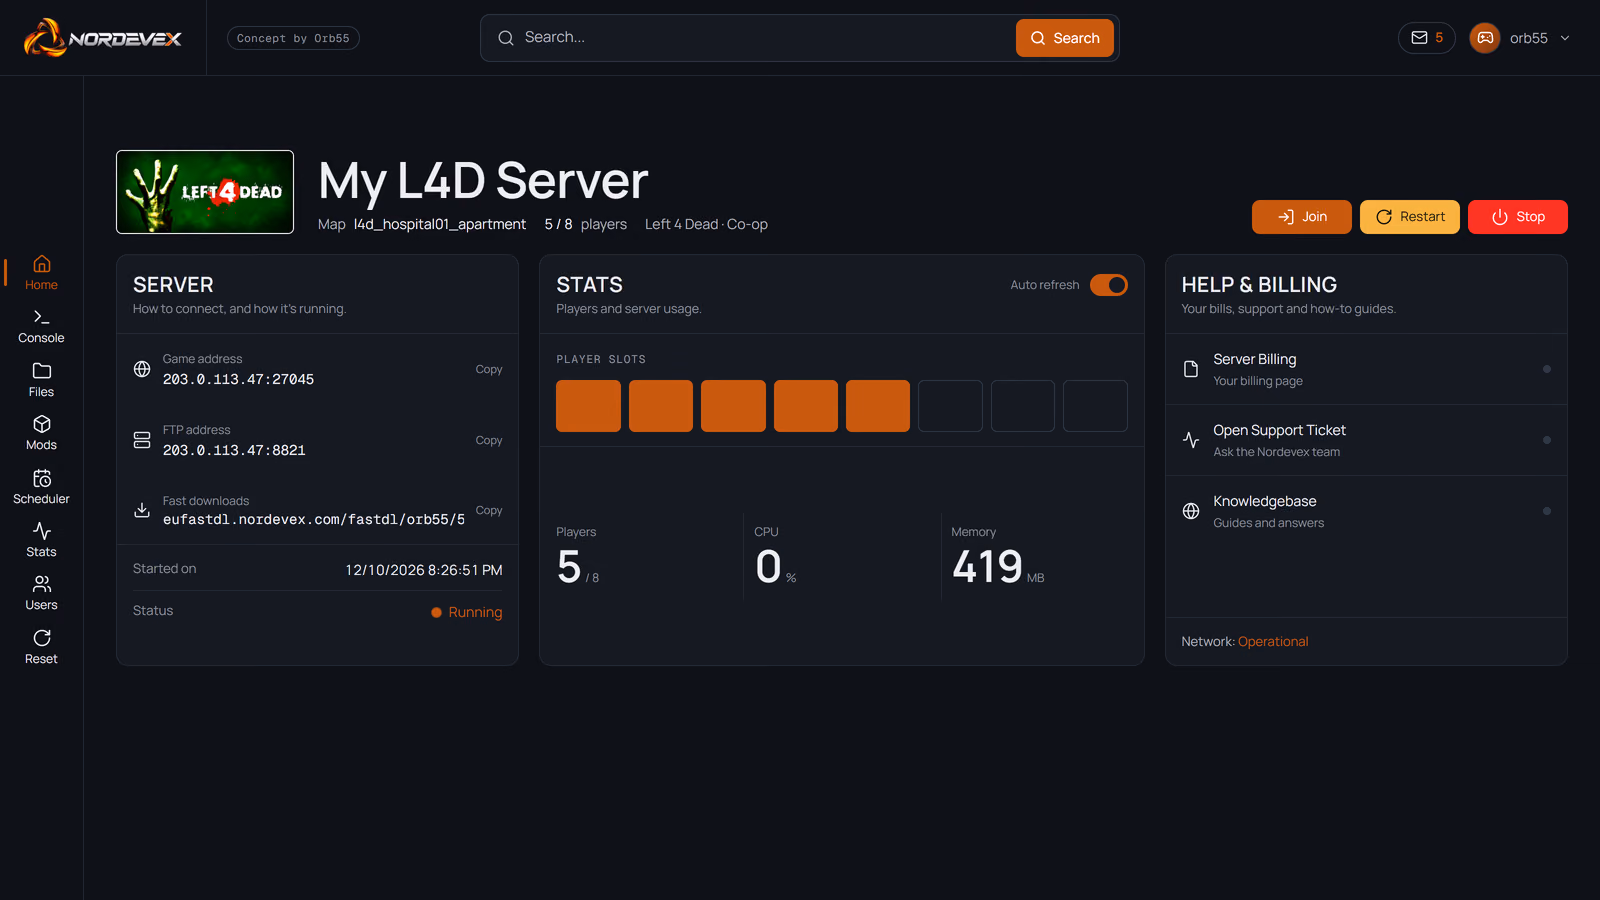Image resolution: width=1600 pixels, height=900 pixels.
Task: Click the Running status text
Action: click(475, 612)
